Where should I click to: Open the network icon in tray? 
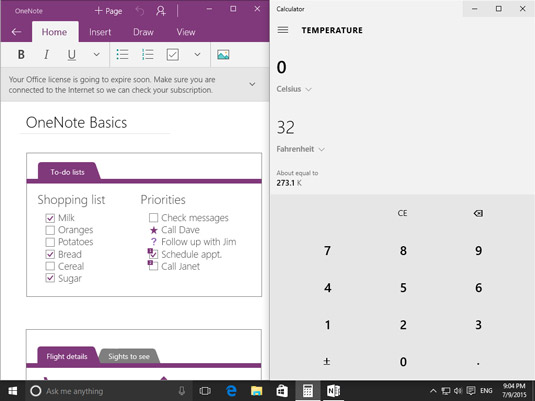click(x=445, y=391)
